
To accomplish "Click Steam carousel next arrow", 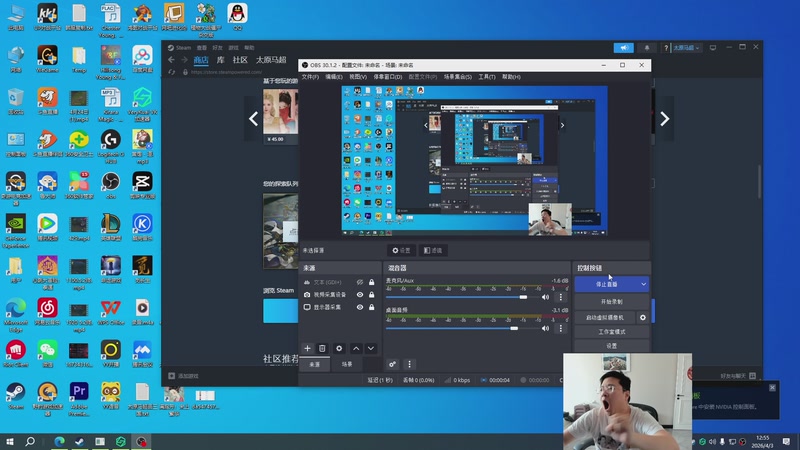I will [x=664, y=119].
